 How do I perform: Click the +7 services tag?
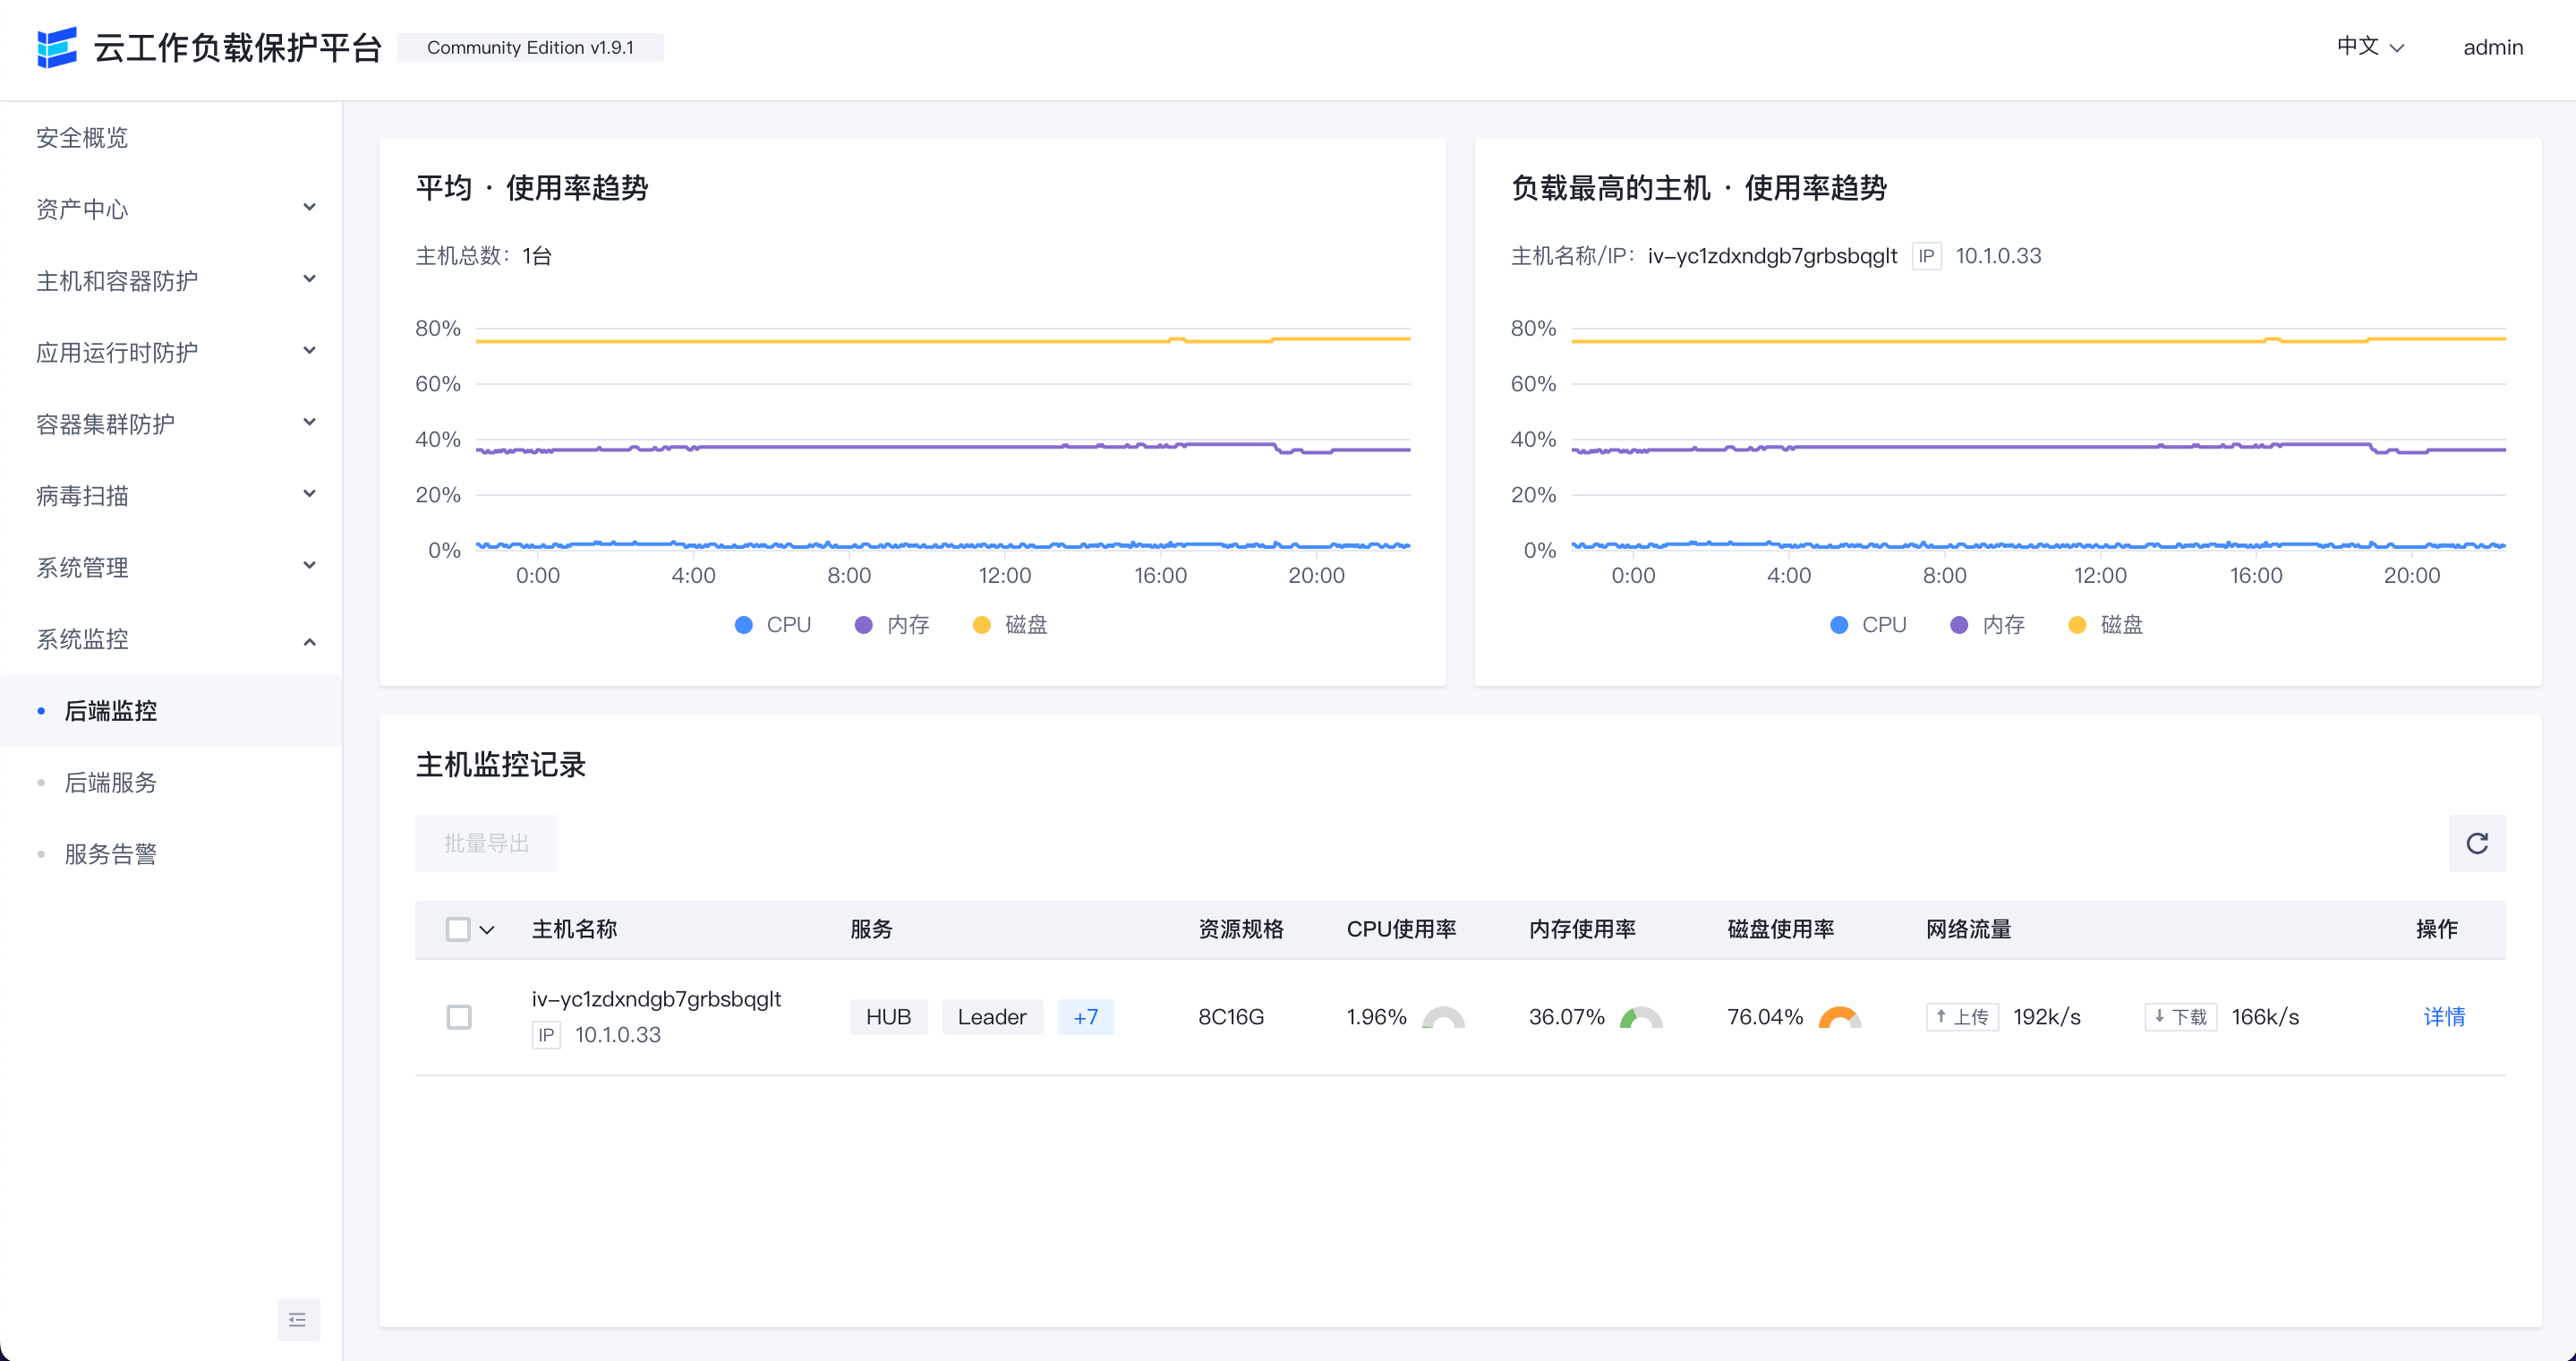(x=1085, y=1017)
